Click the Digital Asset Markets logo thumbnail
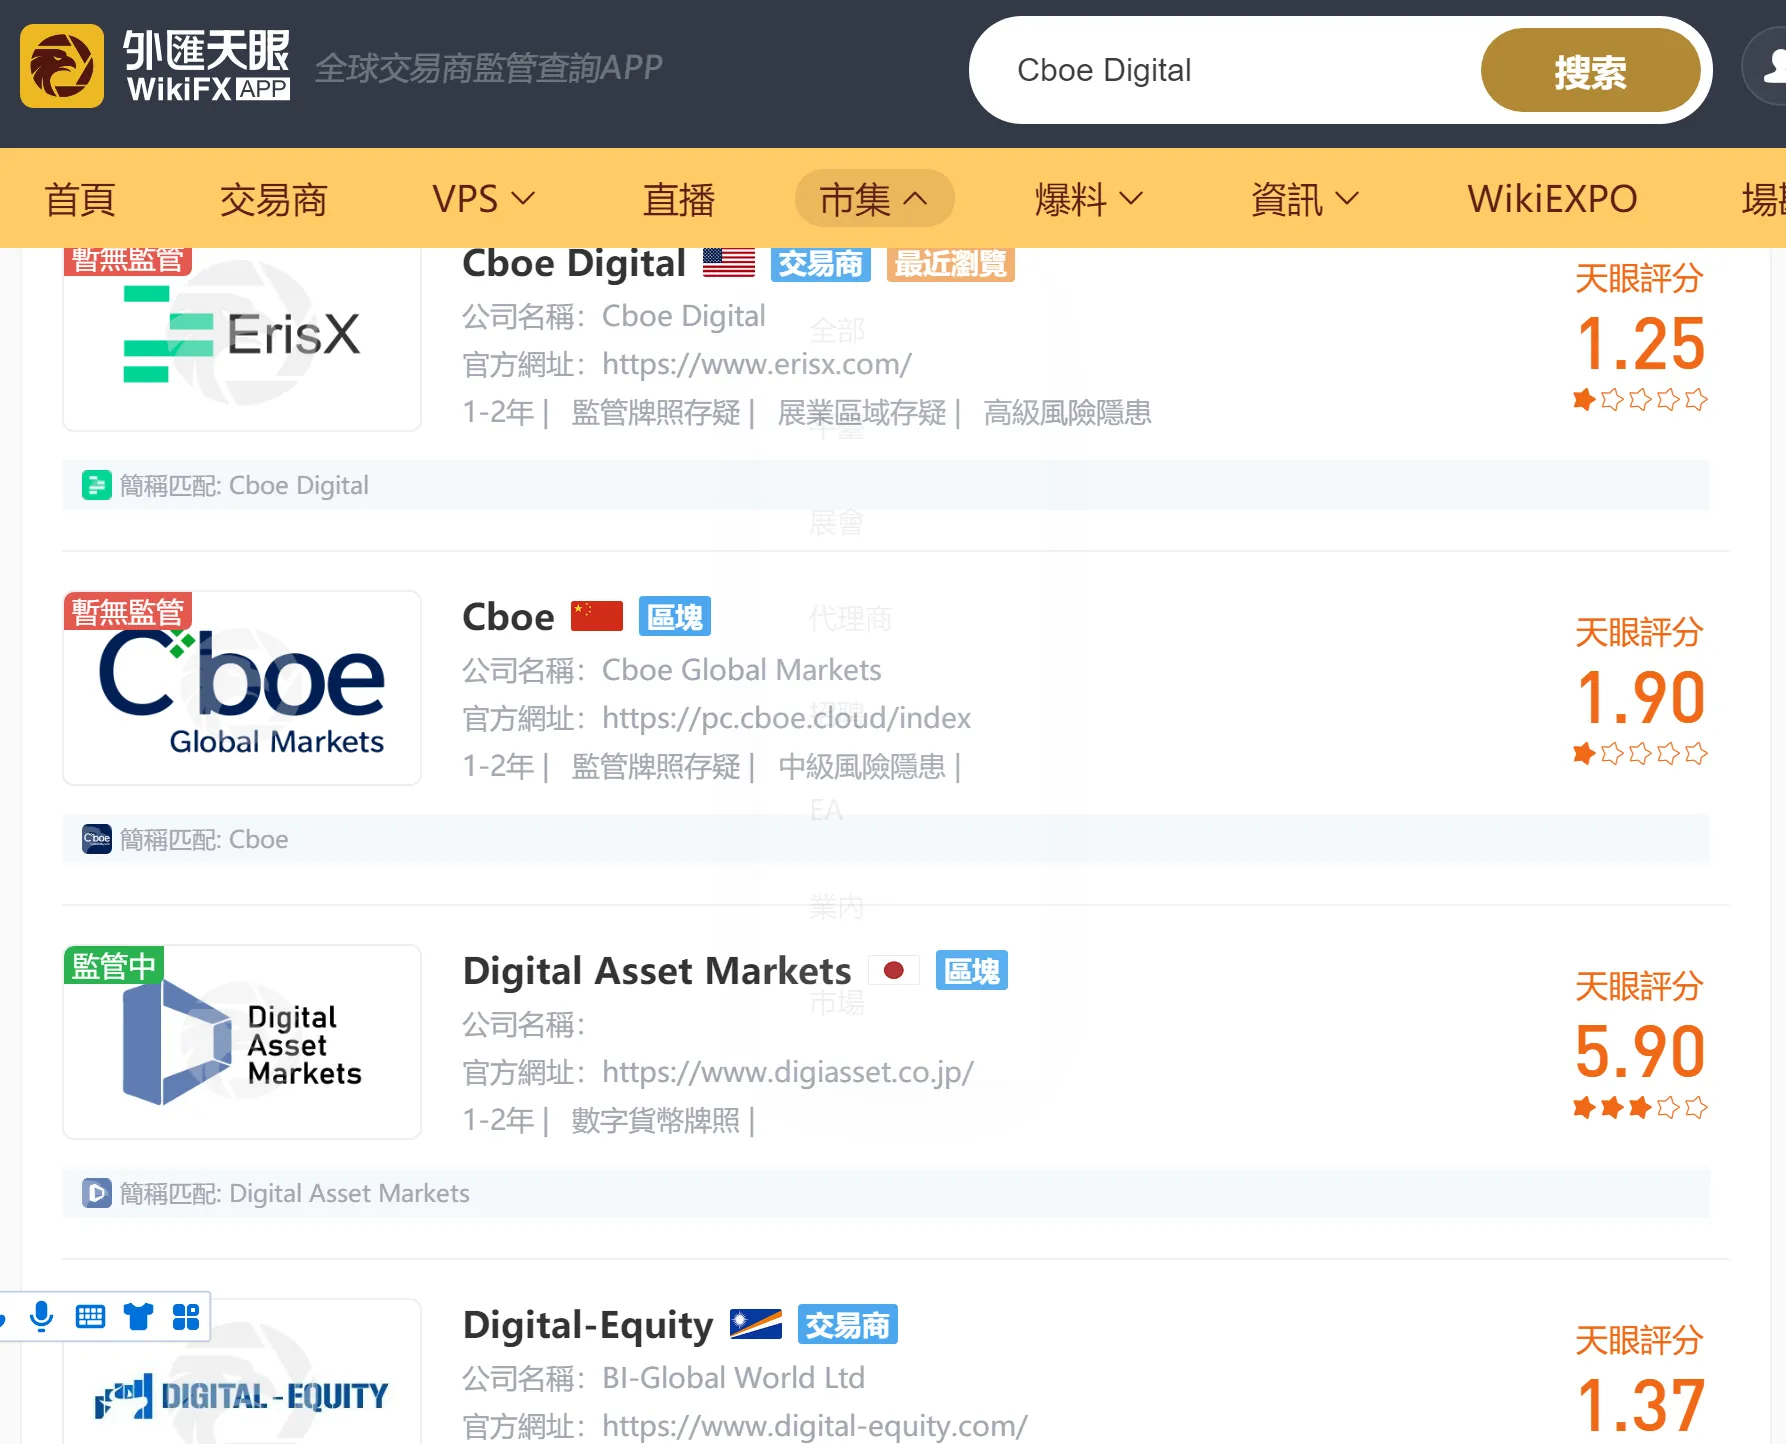The width and height of the screenshot is (1786, 1444). tap(242, 1042)
